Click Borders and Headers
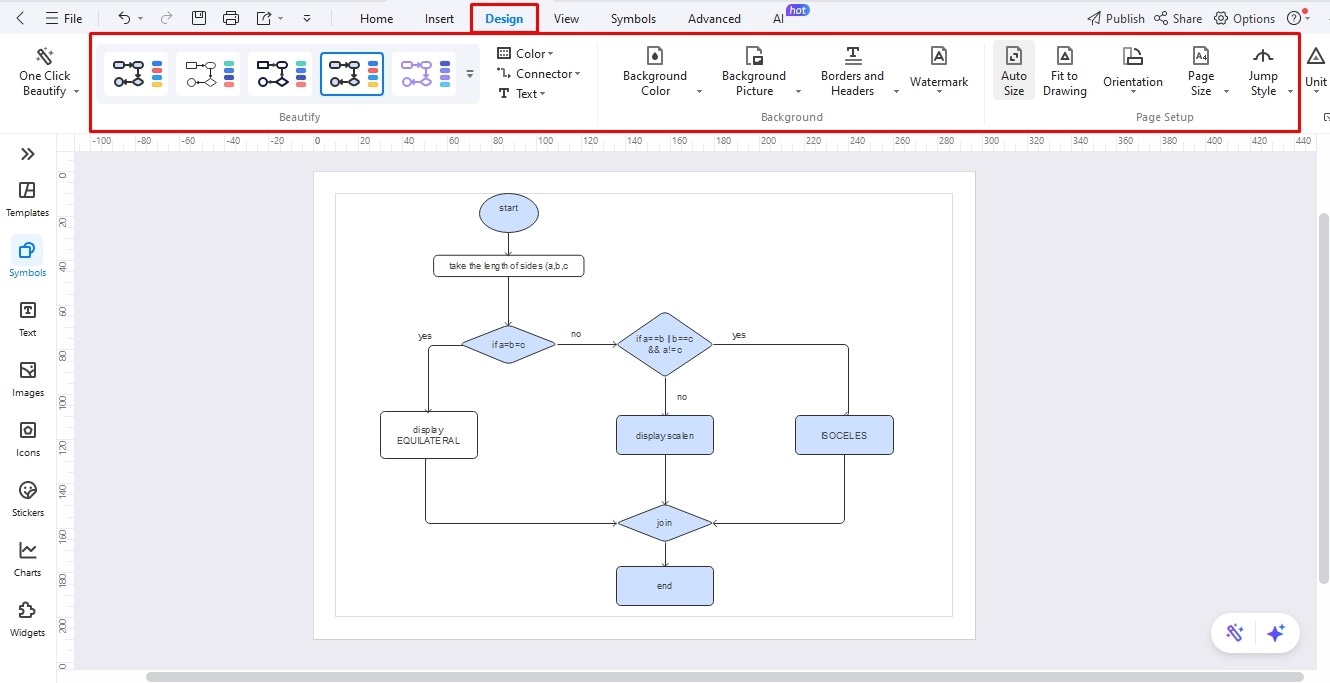The width and height of the screenshot is (1330, 683). [852, 72]
